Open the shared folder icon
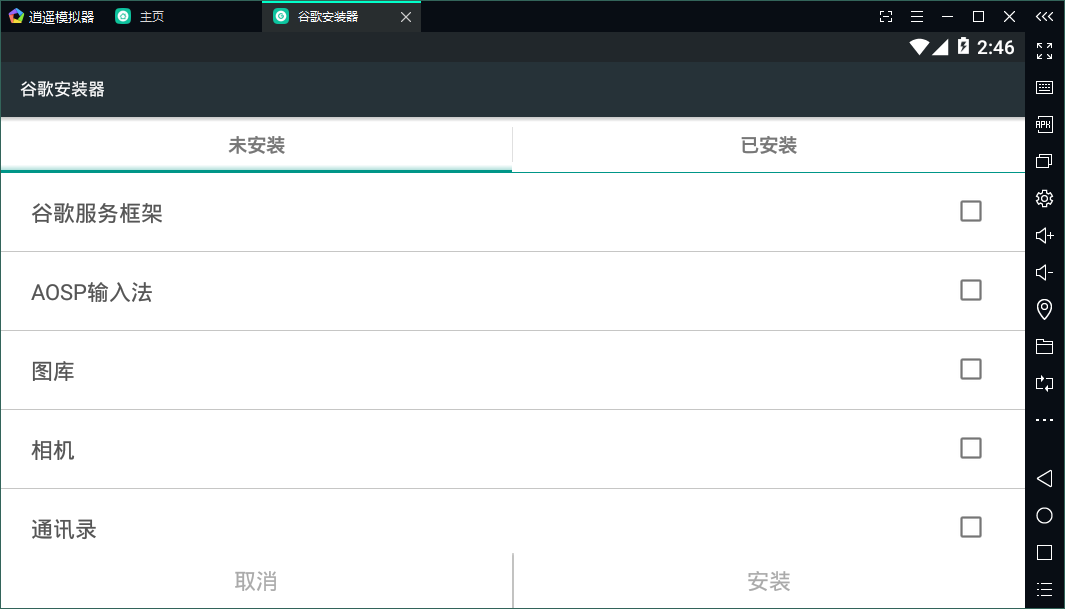The height and width of the screenshot is (609, 1065). pyautogui.click(x=1045, y=346)
